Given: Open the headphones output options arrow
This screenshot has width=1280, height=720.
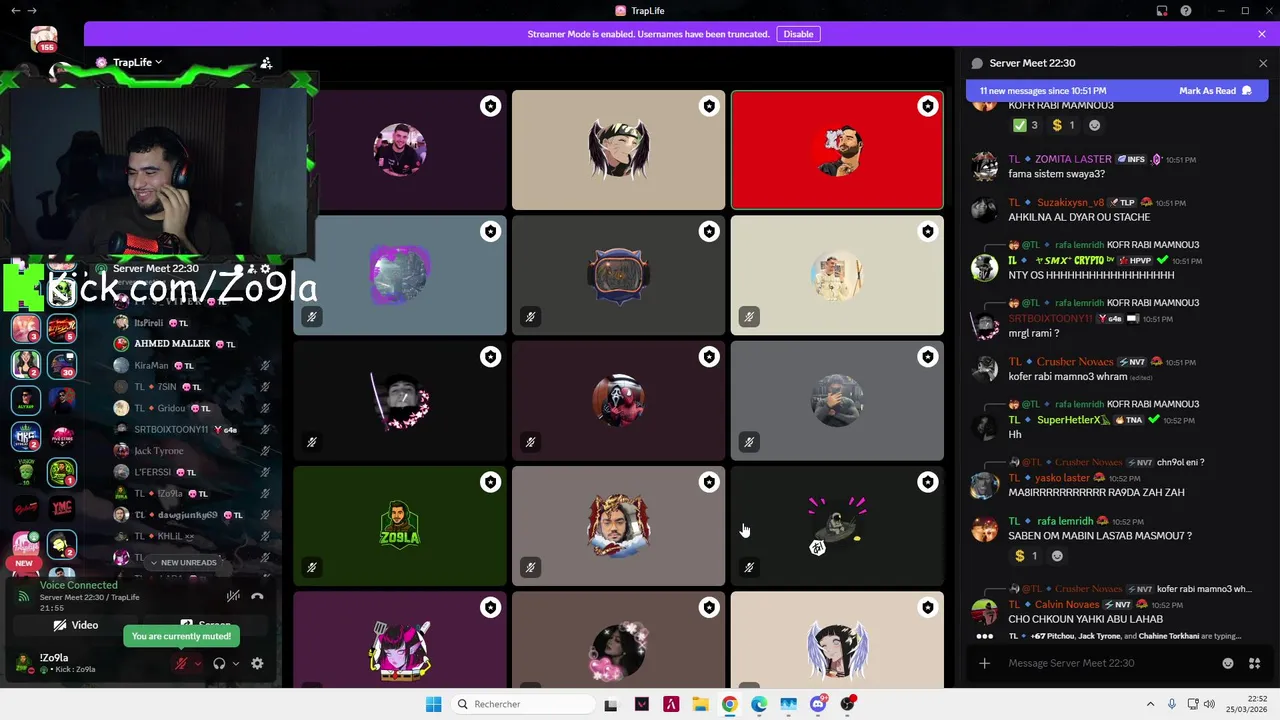Looking at the screenshot, I should tap(236, 663).
